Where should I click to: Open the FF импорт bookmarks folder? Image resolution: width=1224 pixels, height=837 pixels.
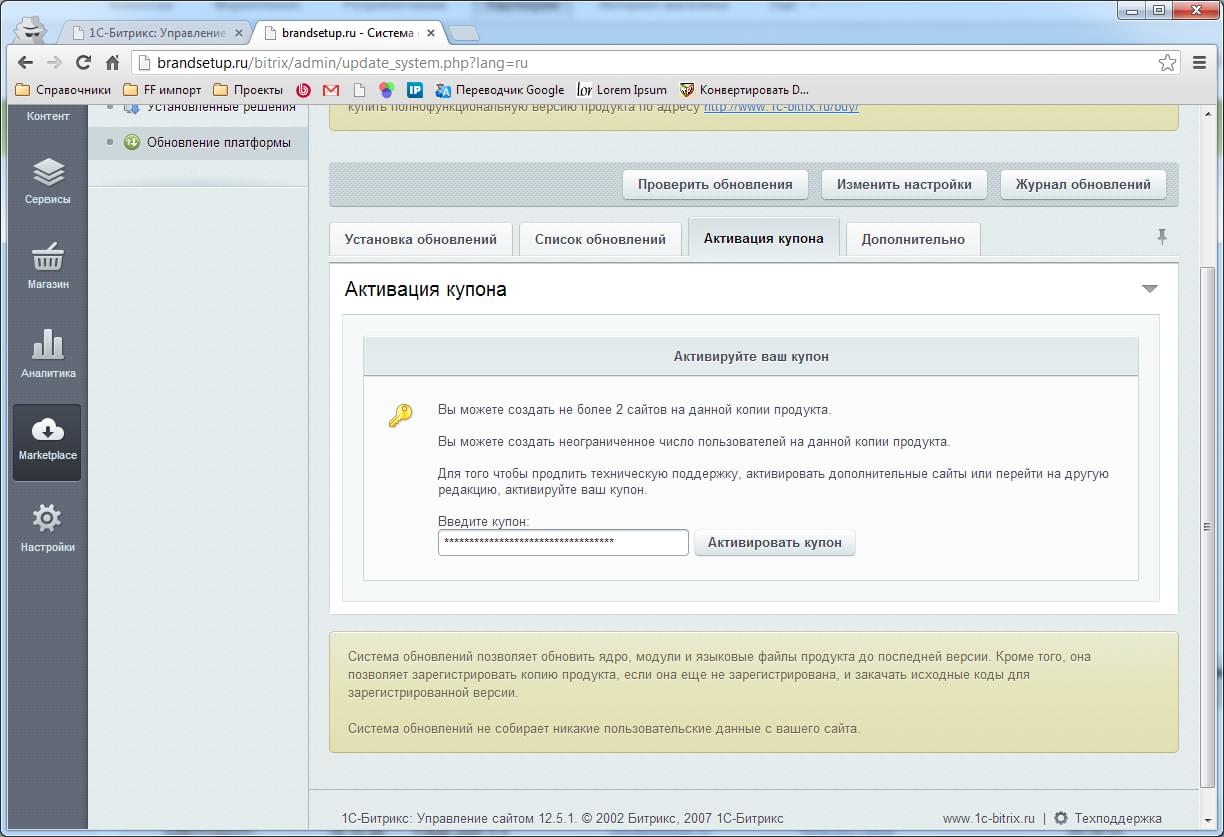pos(162,90)
